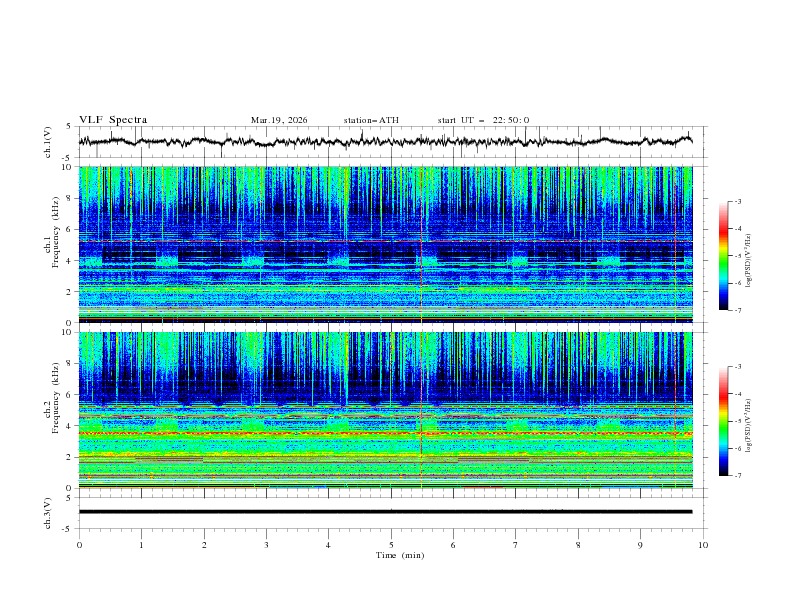This screenshot has width=792, height=612.
Task: Click the ch.1 voltage waveform trace
Action: (385, 141)
